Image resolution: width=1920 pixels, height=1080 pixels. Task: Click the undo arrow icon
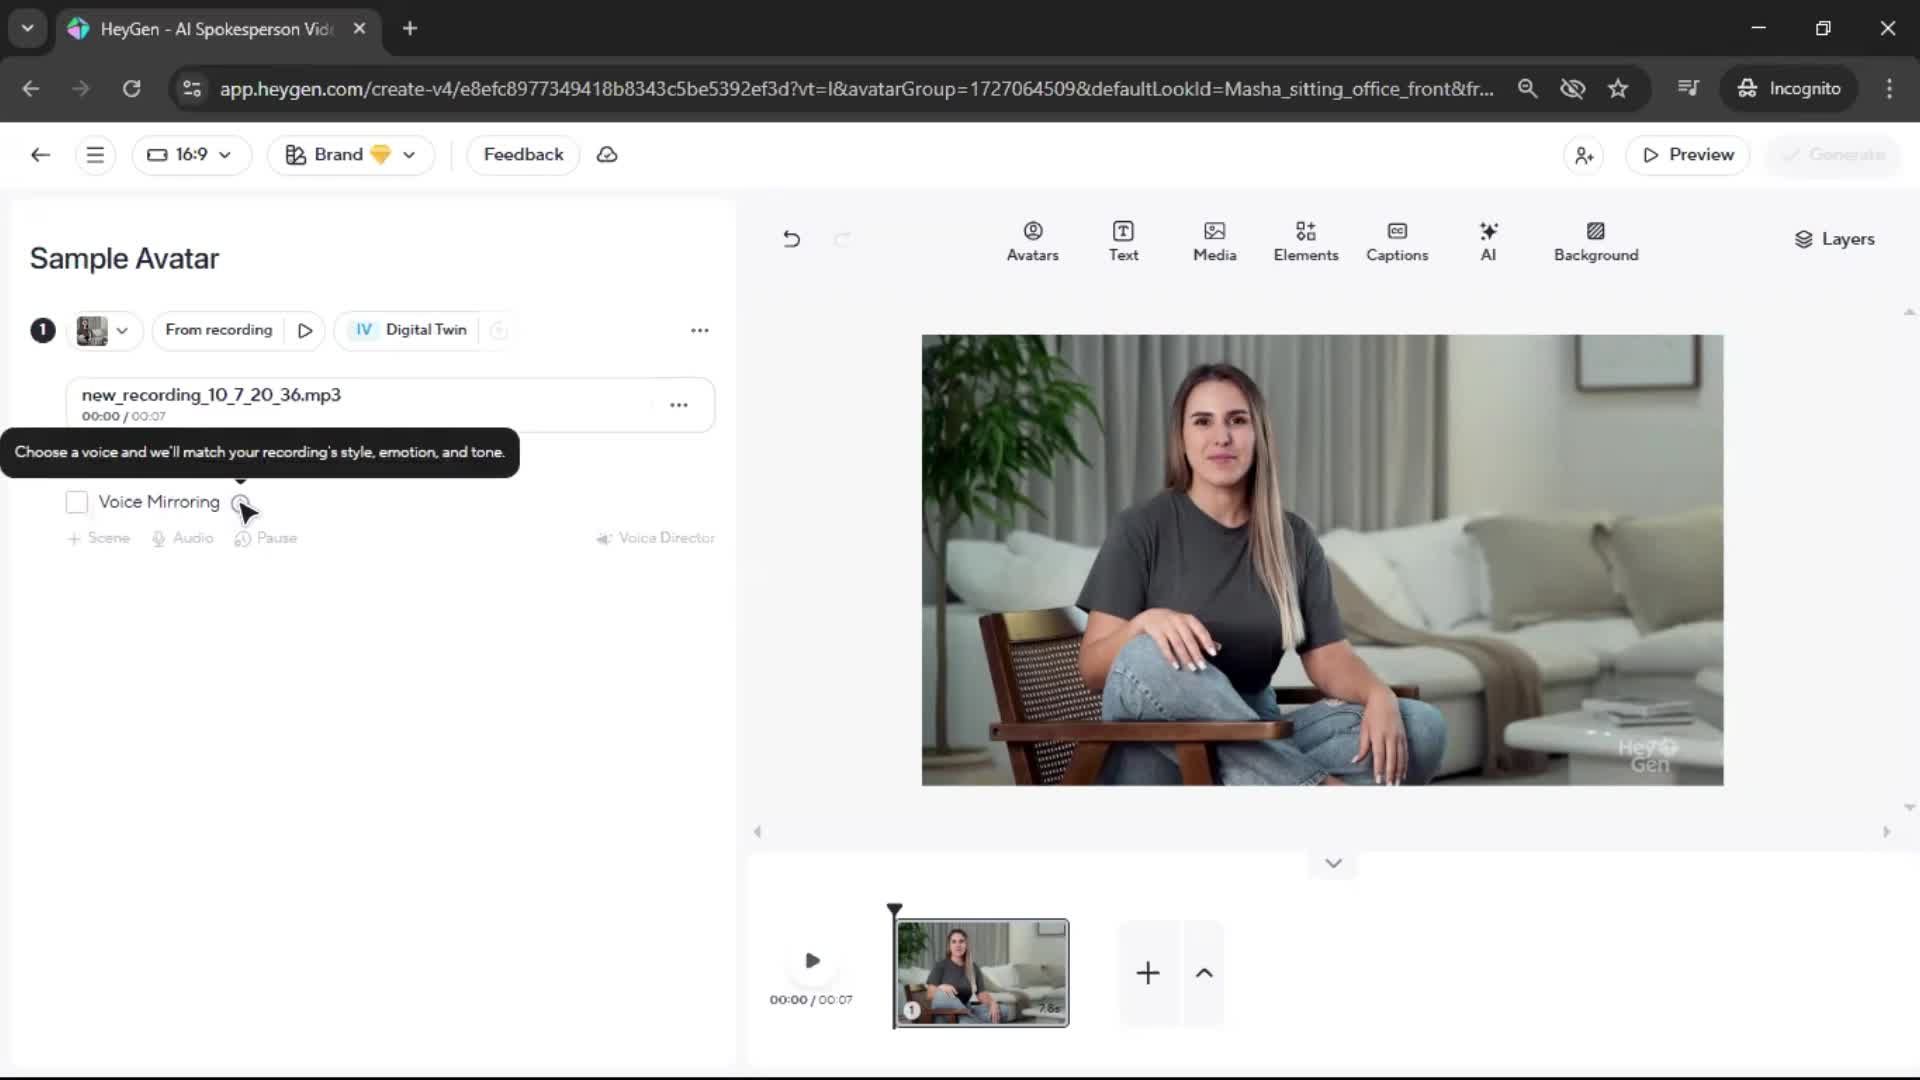791,239
